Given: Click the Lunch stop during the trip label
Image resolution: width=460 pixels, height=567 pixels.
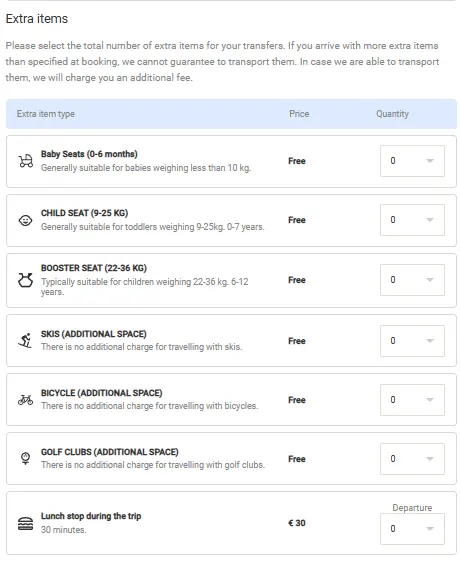Looking at the screenshot, I should [x=91, y=516].
